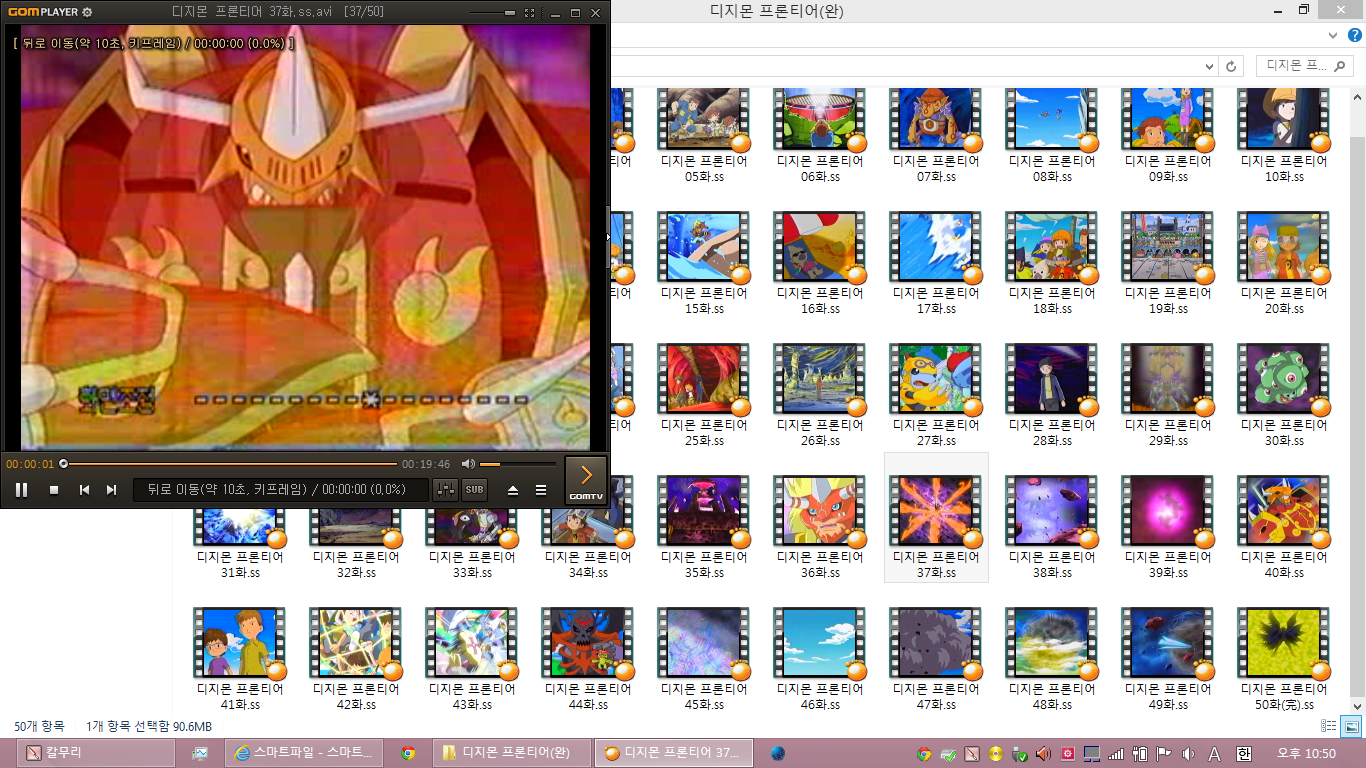Click system tray volume speaker icon
The image size is (1366, 768).
click(1189, 754)
